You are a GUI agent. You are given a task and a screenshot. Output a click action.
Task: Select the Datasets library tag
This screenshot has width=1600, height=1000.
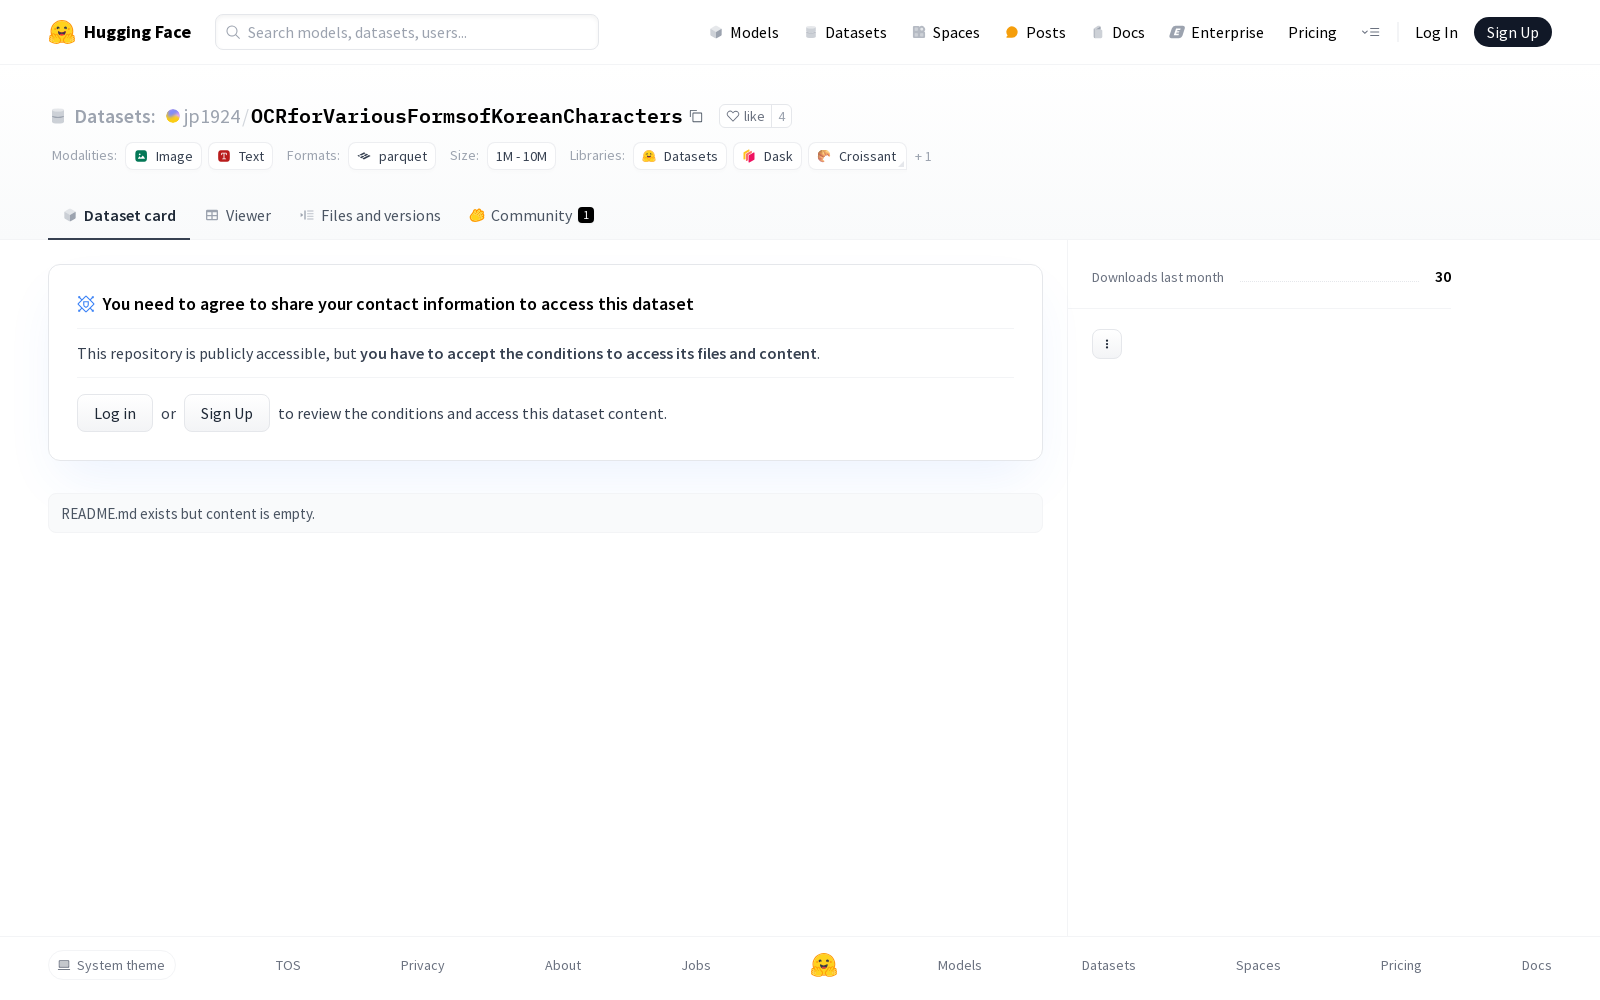(x=680, y=156)
